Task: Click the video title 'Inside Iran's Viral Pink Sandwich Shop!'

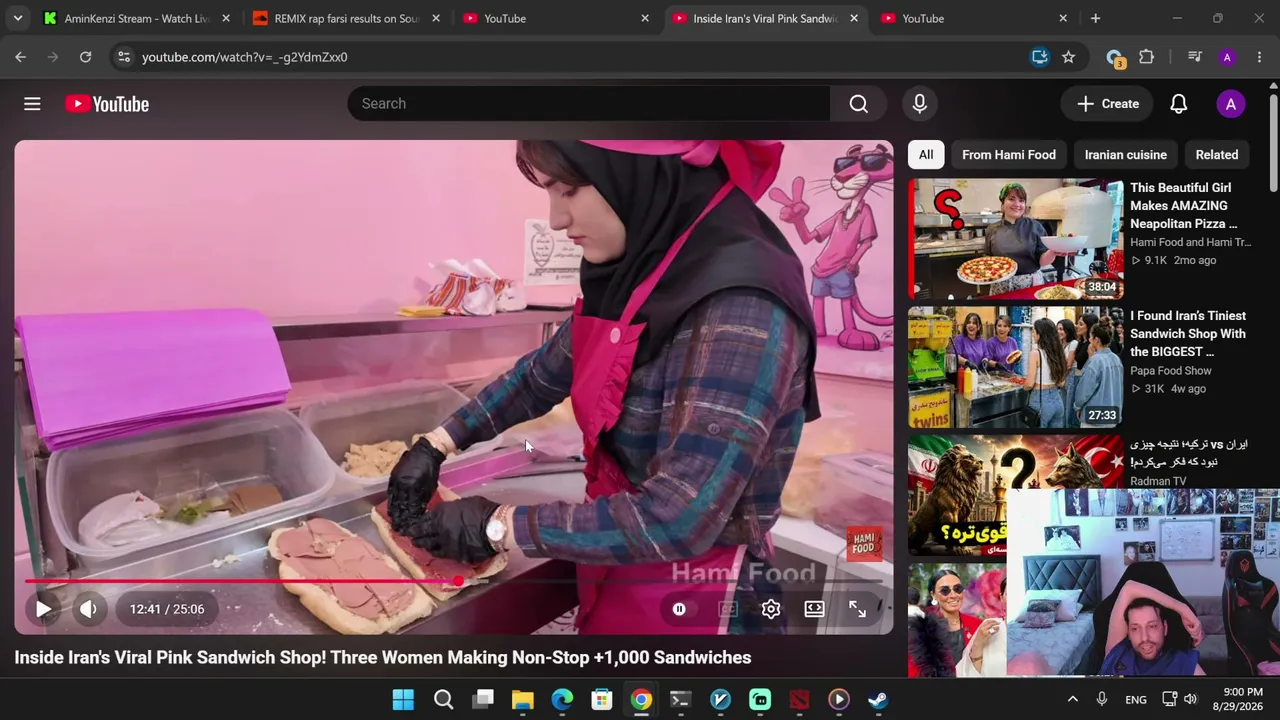Action: click(x=382, y=657)
